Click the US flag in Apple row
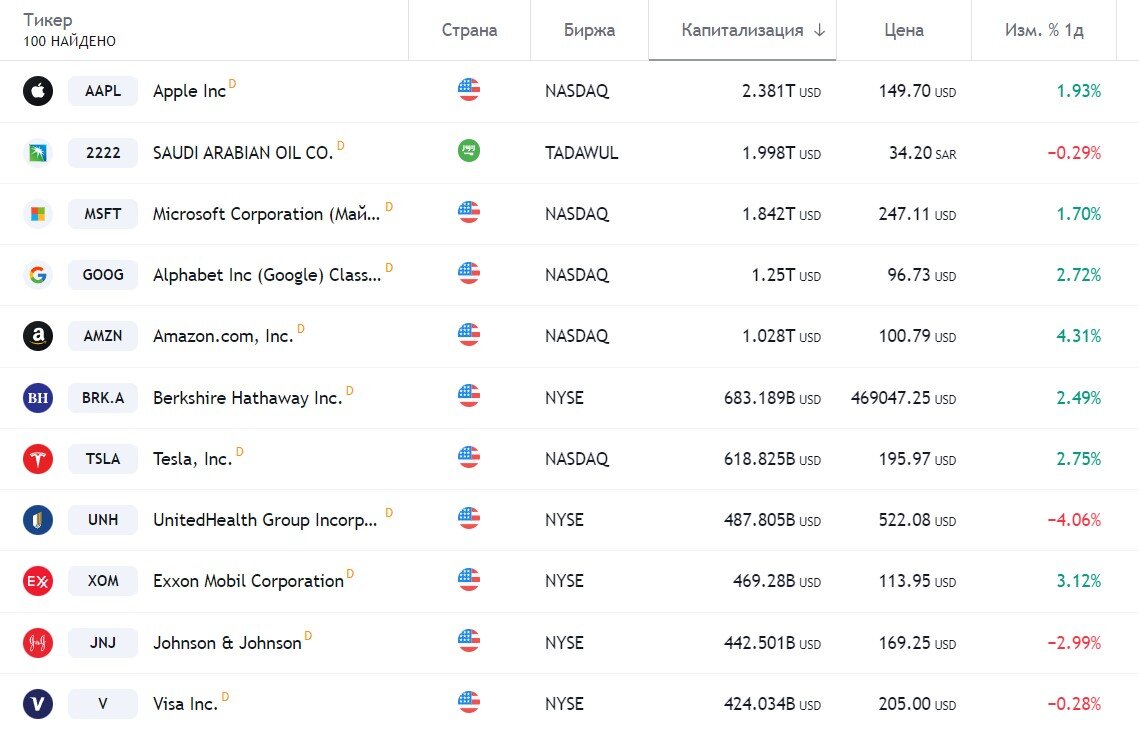The width and height of the screenshot is (1139, 734). tap(469, 89)
